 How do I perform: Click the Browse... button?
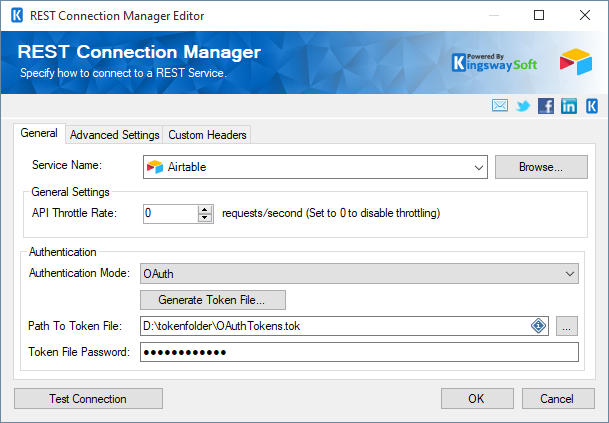pos(541,167)
